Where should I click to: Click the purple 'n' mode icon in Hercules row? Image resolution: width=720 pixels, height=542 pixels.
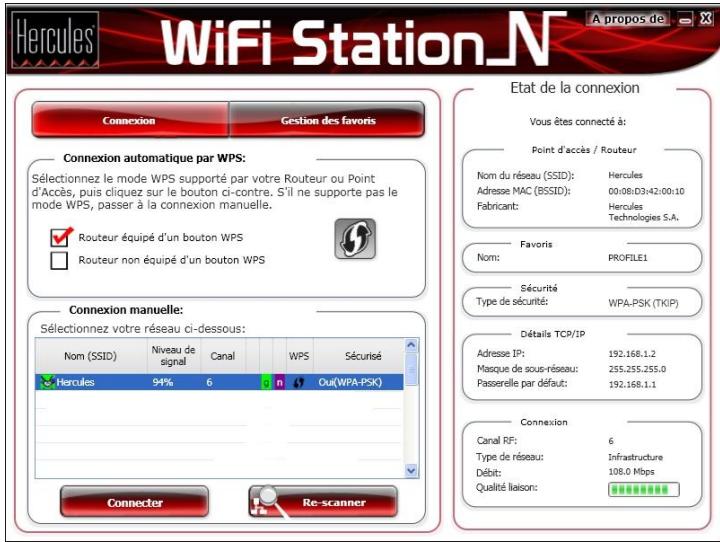tap(280, 382)
